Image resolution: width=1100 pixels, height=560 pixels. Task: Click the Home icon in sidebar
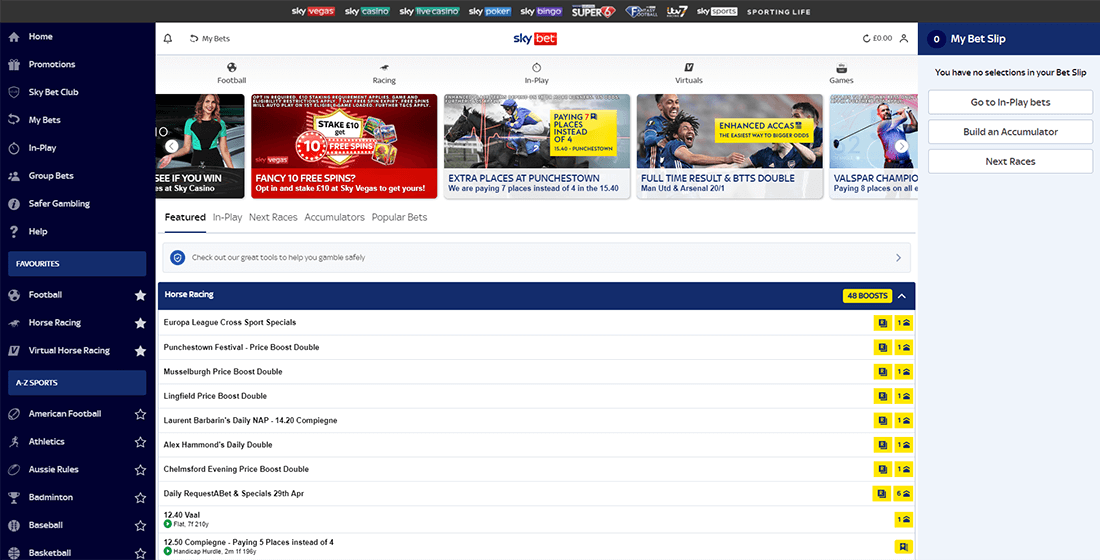click(14, 36)
